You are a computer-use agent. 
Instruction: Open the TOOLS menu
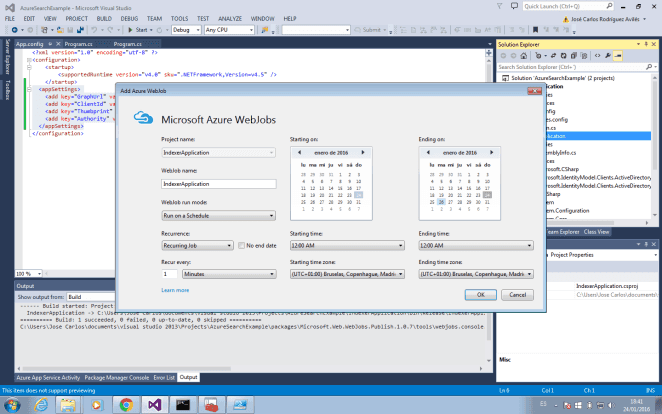click(x=179, y=19)
